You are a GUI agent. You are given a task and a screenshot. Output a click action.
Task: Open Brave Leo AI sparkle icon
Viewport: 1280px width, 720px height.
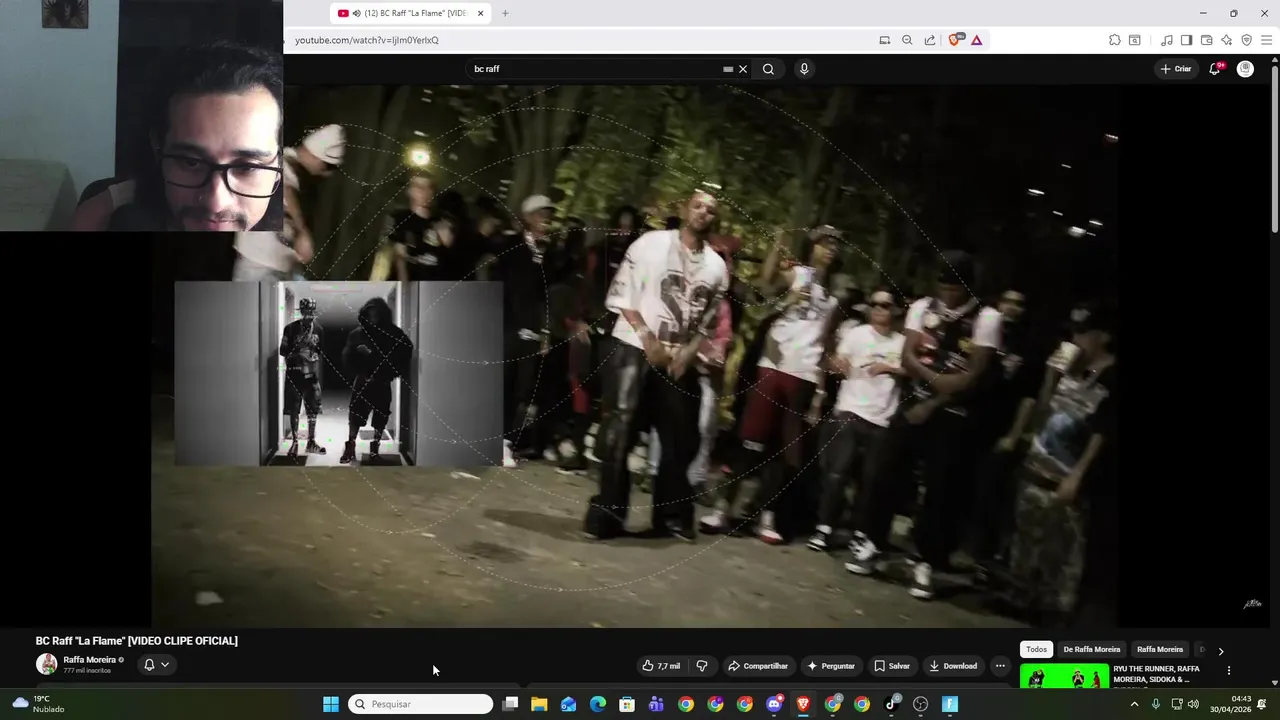pos(1226,40)
